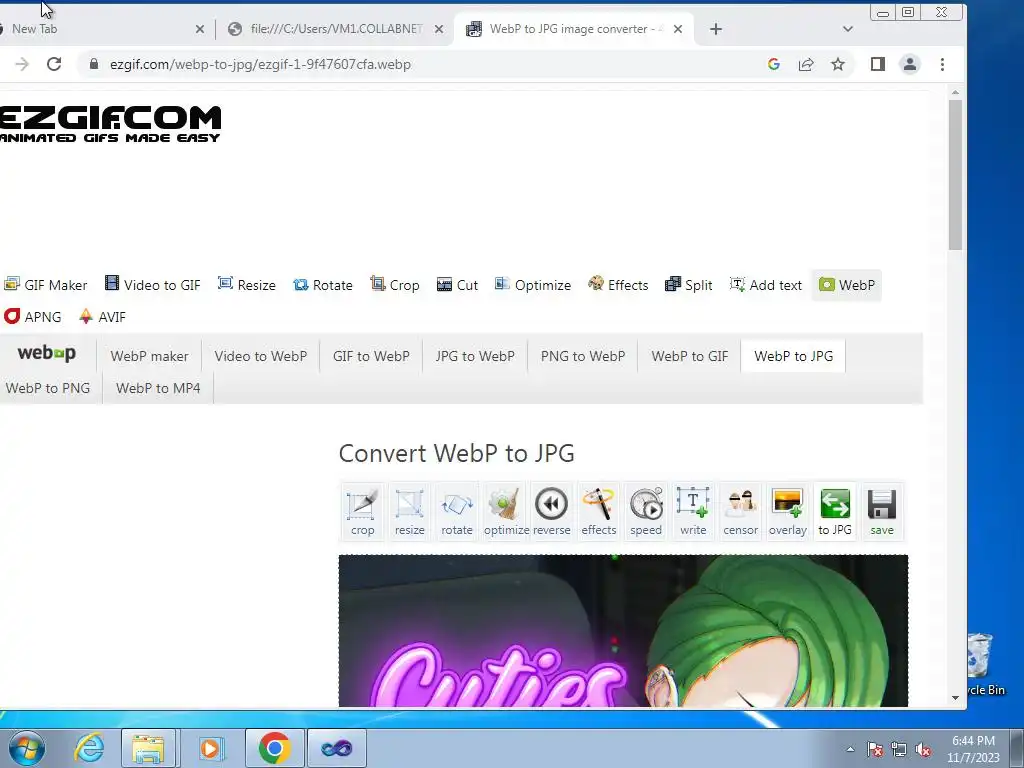Choose the rotate tool
Screen dimensions: 1024x768
click(x=456, y=511)
